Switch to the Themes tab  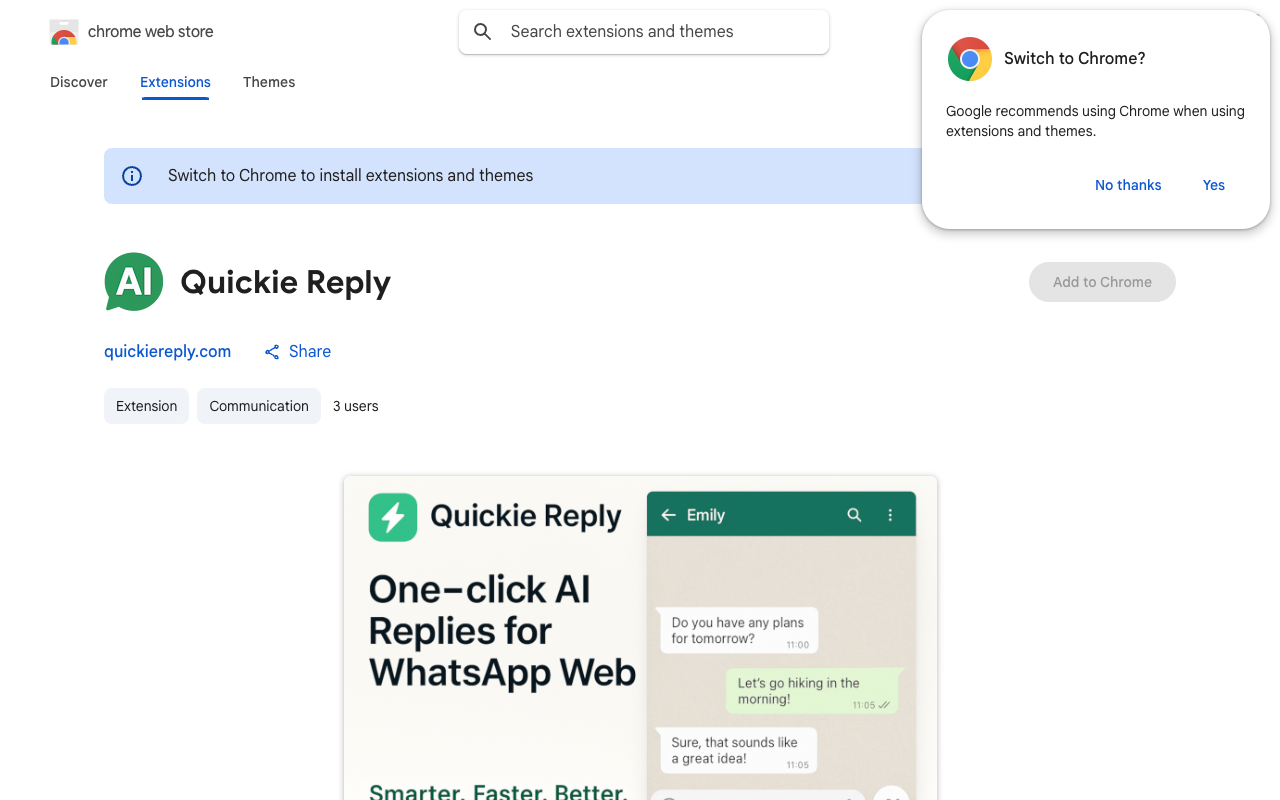[x=268, y=82]
